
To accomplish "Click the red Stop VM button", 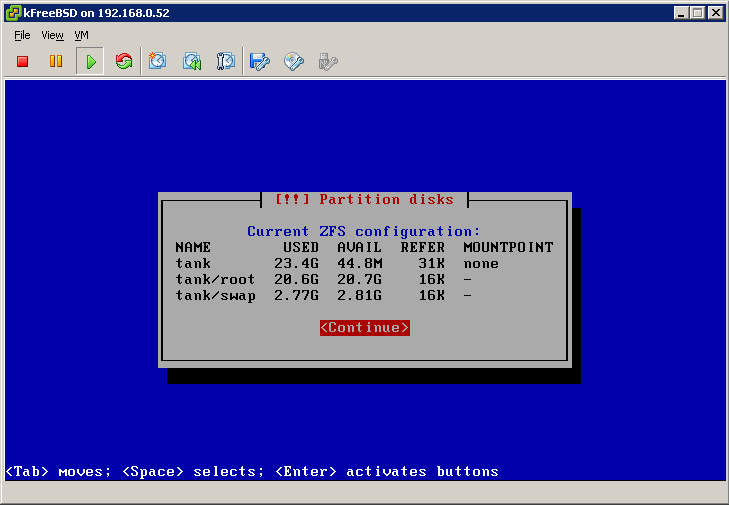I will (22, 61).
